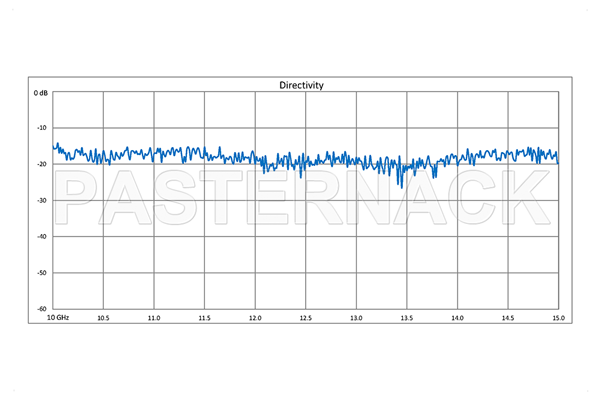600x400 pixels.
Task: Click the 10 GHz x-axis label
Action: click(x=55, y=318)
